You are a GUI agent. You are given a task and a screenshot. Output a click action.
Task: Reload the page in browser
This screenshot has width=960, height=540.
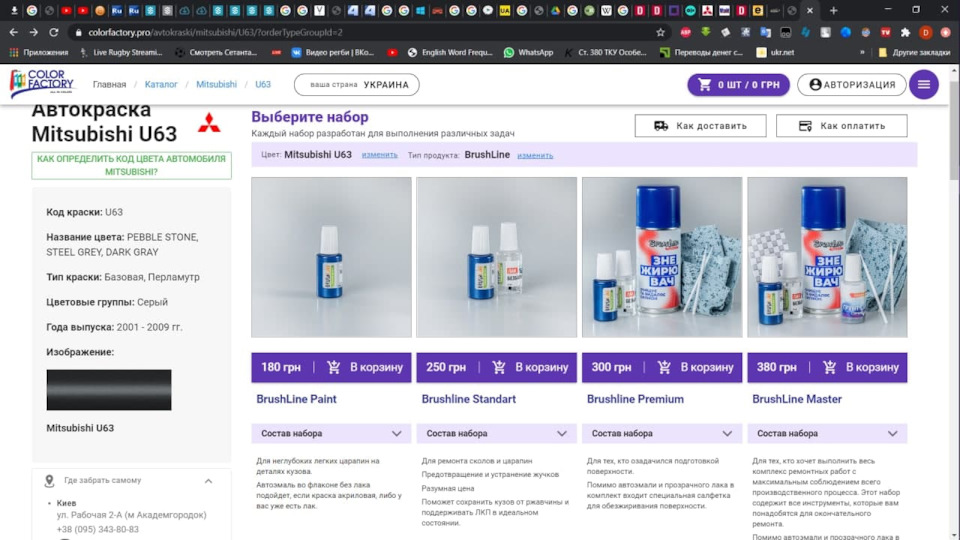click(54, 32)
